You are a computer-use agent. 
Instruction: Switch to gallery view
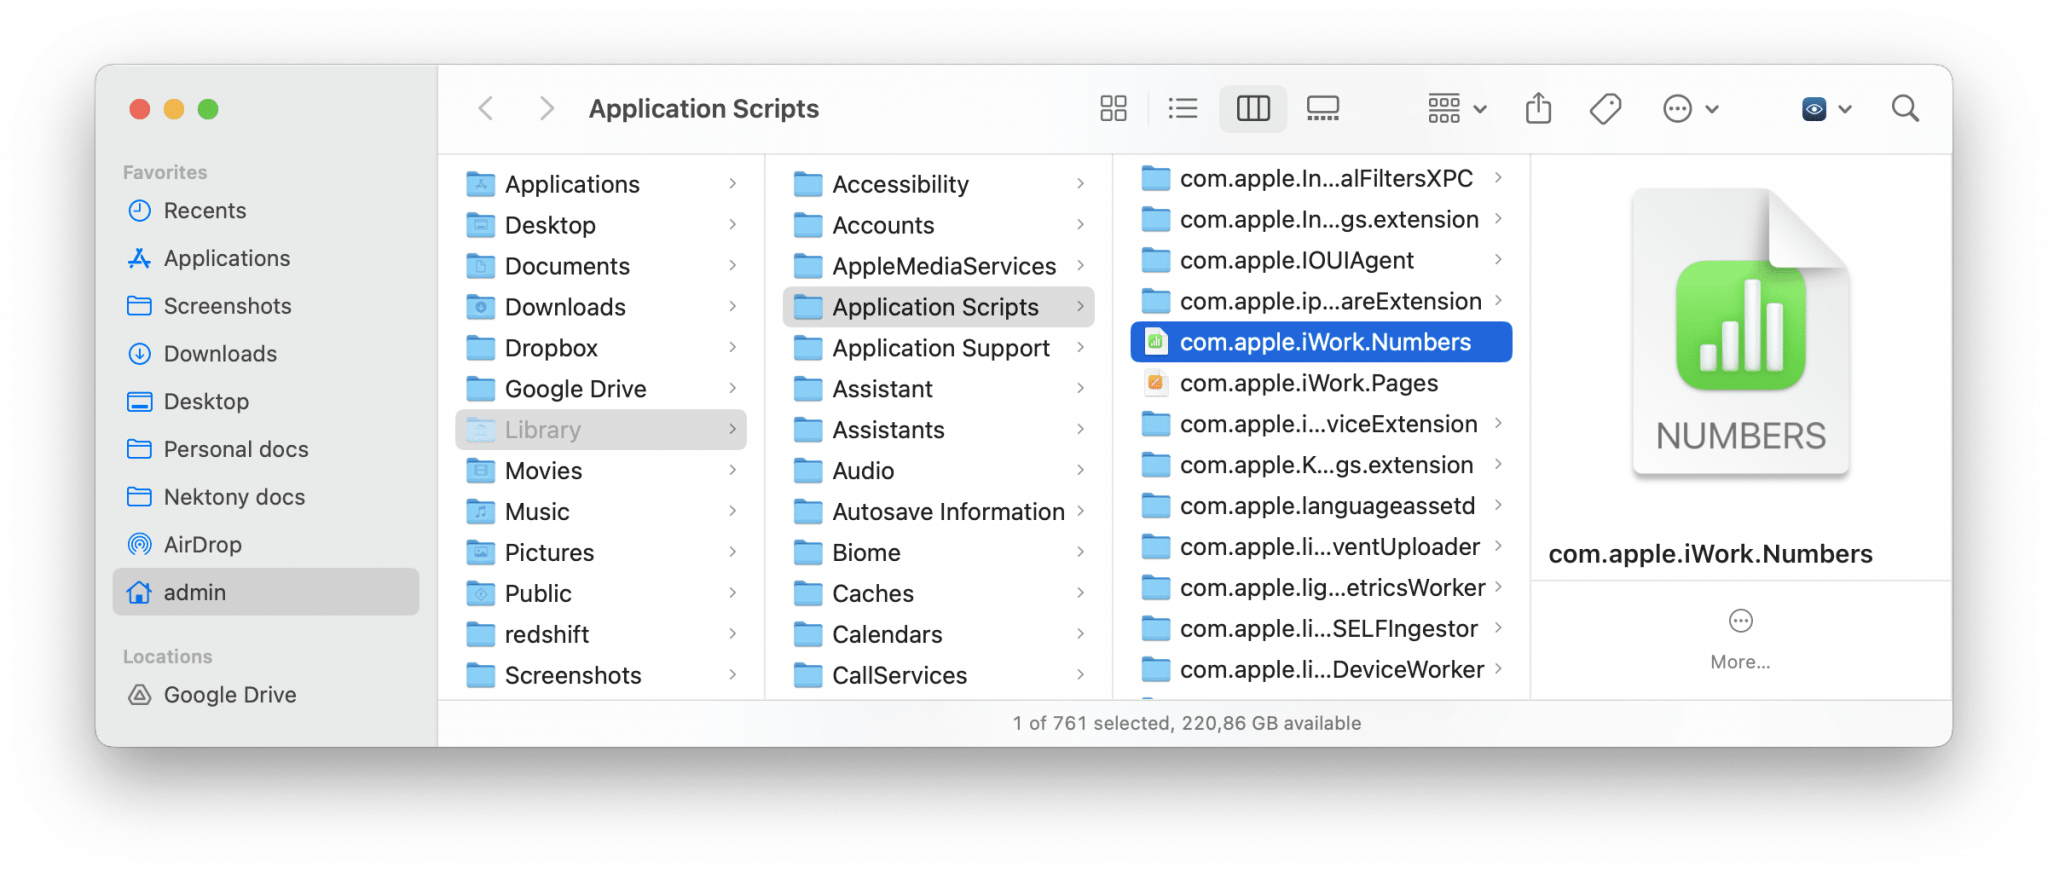[1323, 108]
